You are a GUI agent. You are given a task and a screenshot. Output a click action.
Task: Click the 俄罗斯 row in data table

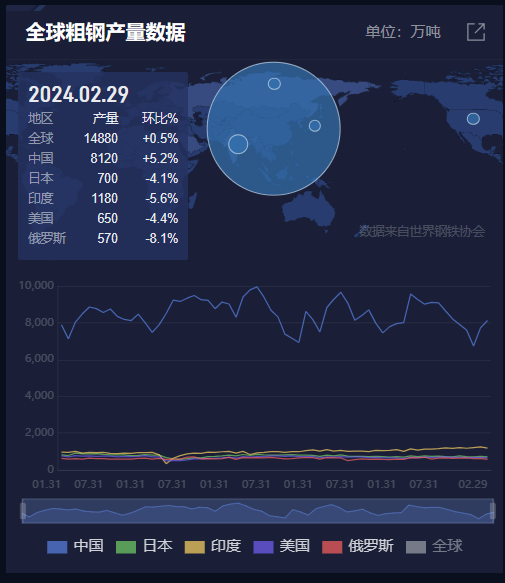[x=103, y=238]
